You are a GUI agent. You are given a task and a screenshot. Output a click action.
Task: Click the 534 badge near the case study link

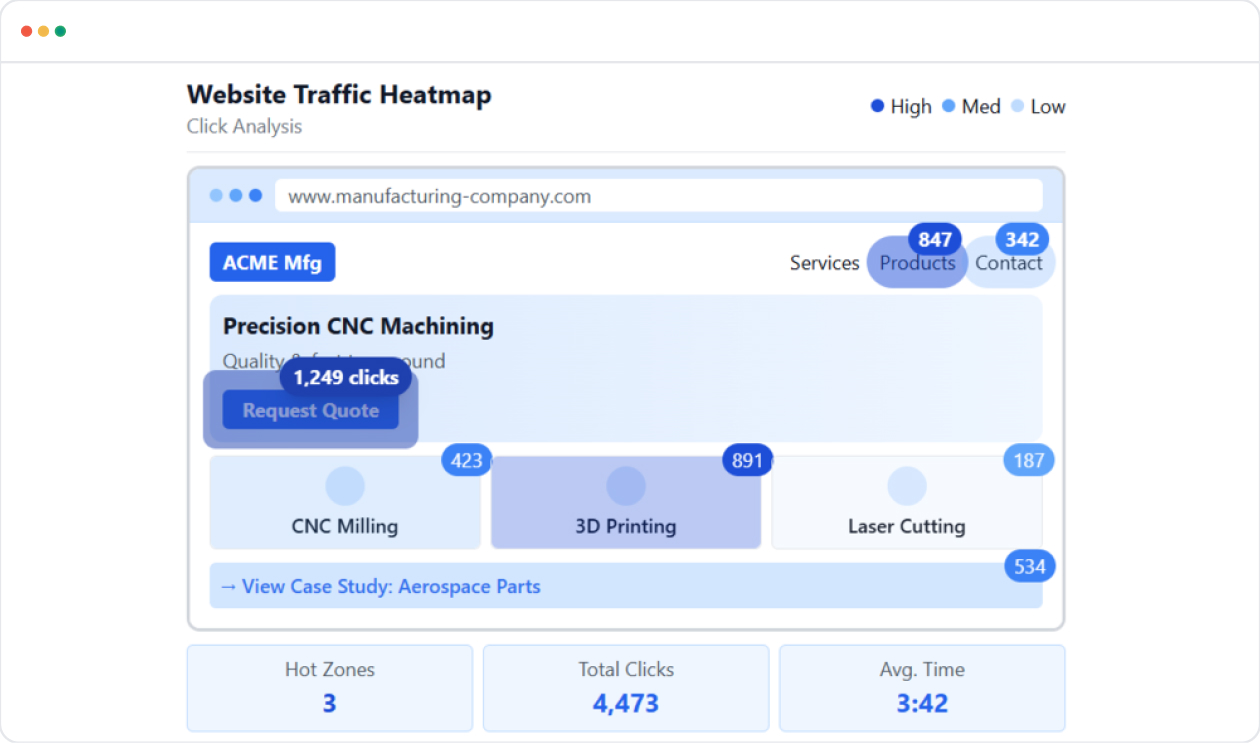[x=1029, y=567]
